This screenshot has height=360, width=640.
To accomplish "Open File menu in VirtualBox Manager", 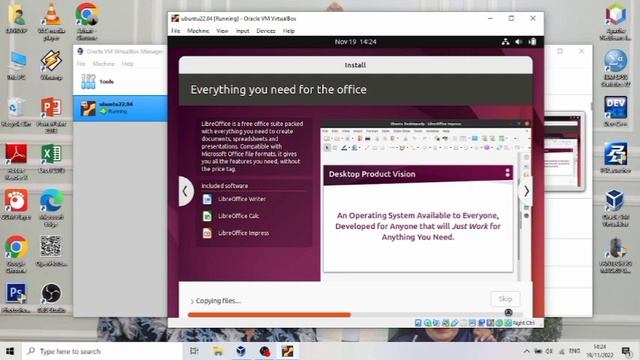I will coord(81,64).
